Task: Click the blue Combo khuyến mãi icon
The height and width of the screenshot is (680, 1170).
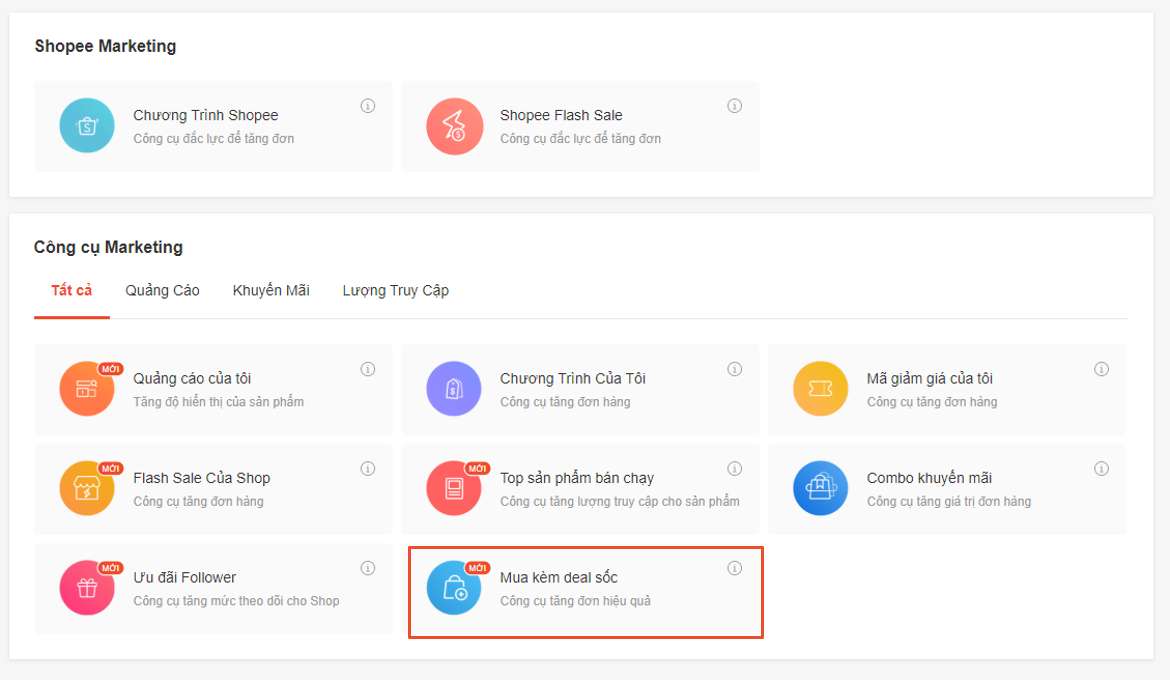Action: tap(820, 488)
